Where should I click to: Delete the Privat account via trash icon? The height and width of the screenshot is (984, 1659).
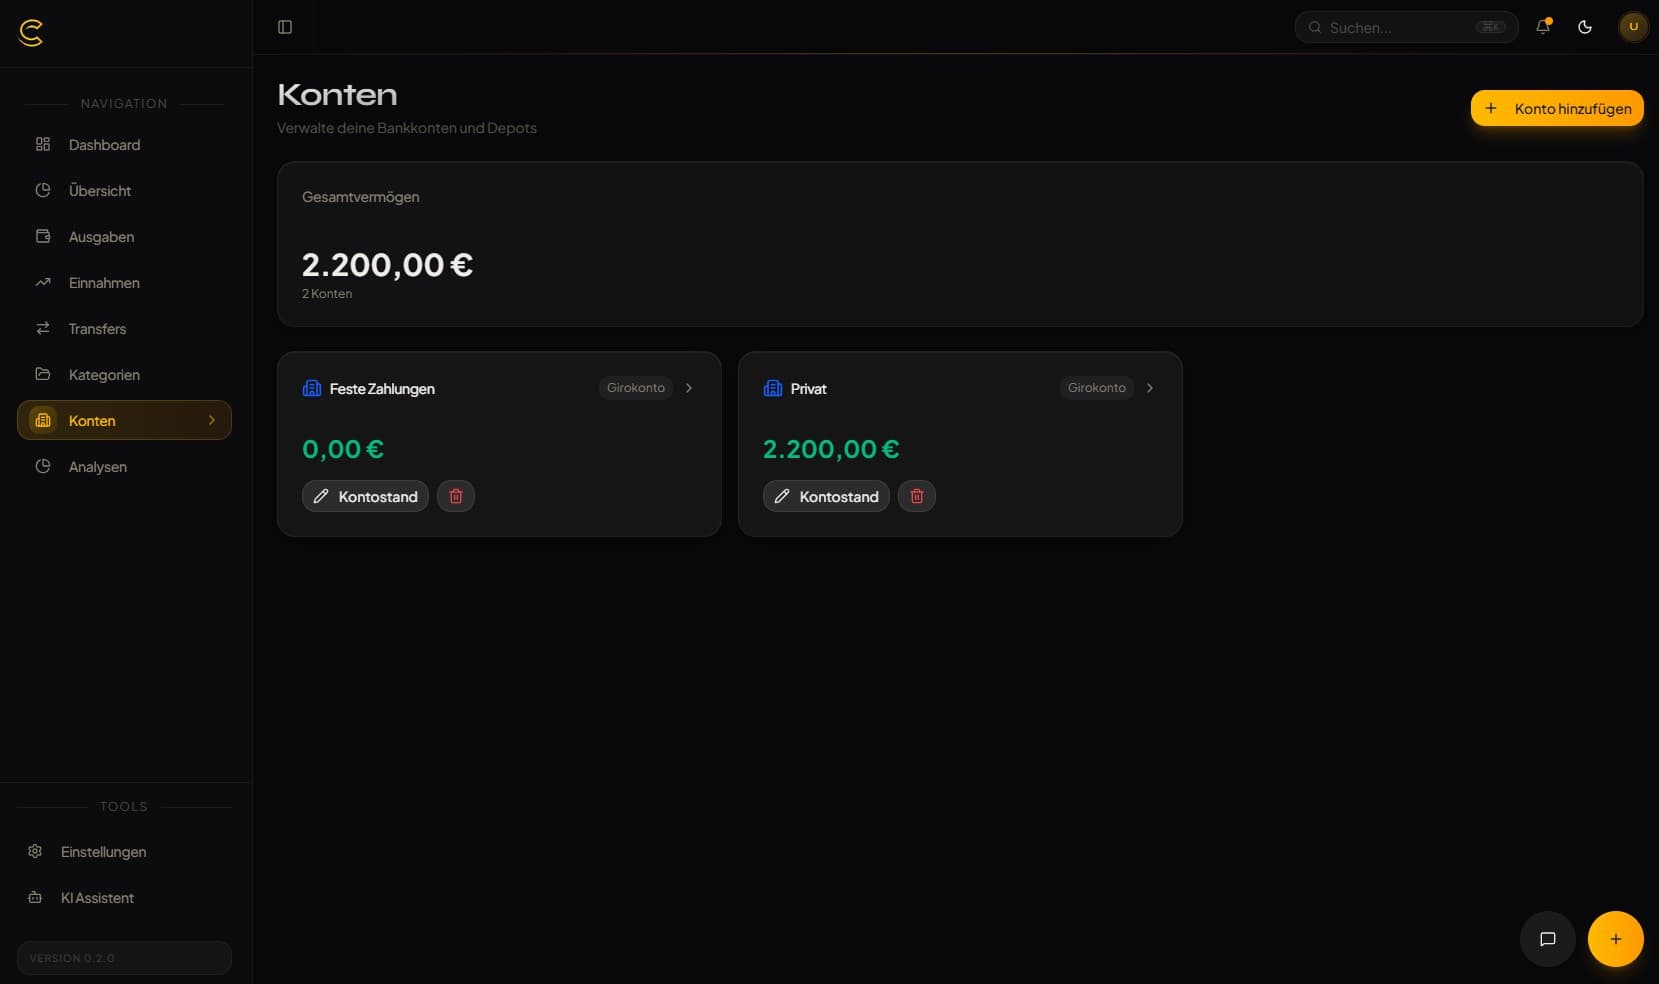[x=917, y=496]
